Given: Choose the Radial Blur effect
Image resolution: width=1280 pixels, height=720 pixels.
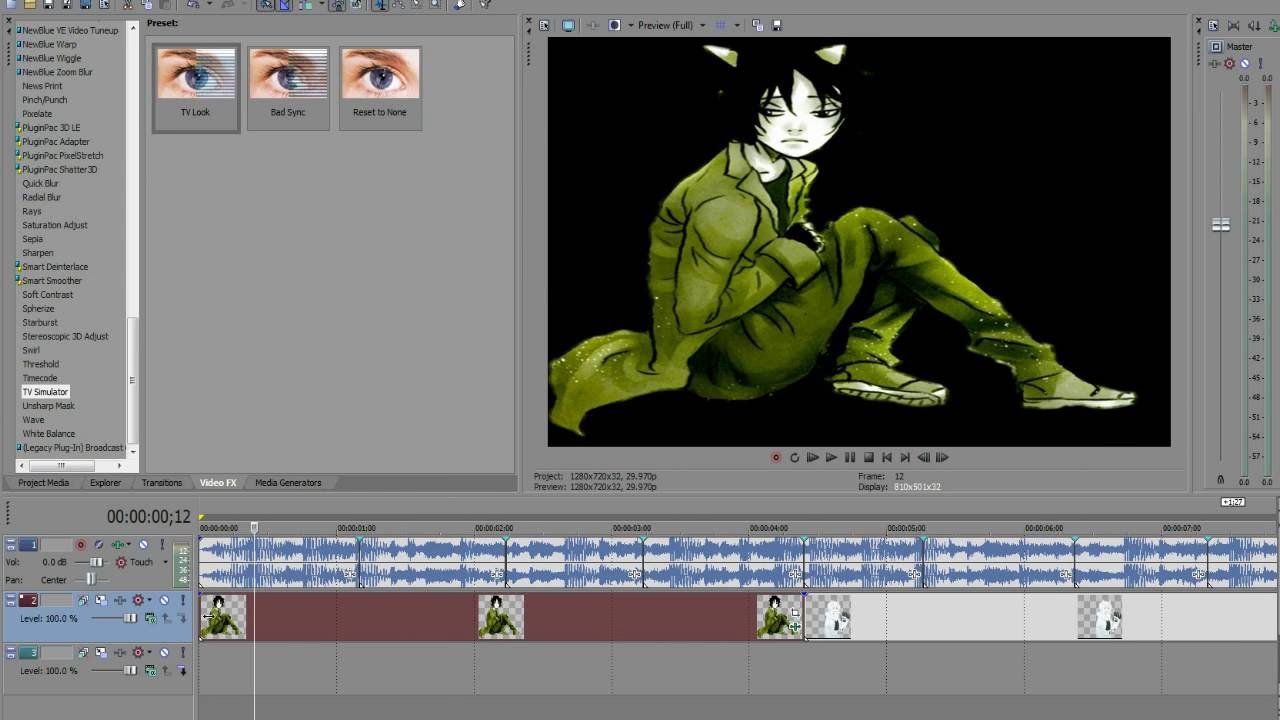Looking at the screenshot, I should 41,198.
